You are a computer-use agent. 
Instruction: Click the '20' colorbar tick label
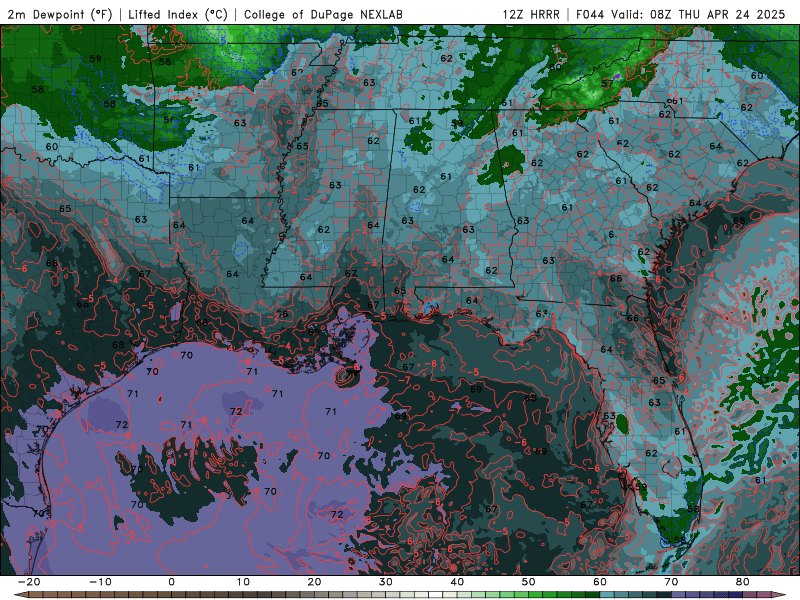(x=314, y=582)
